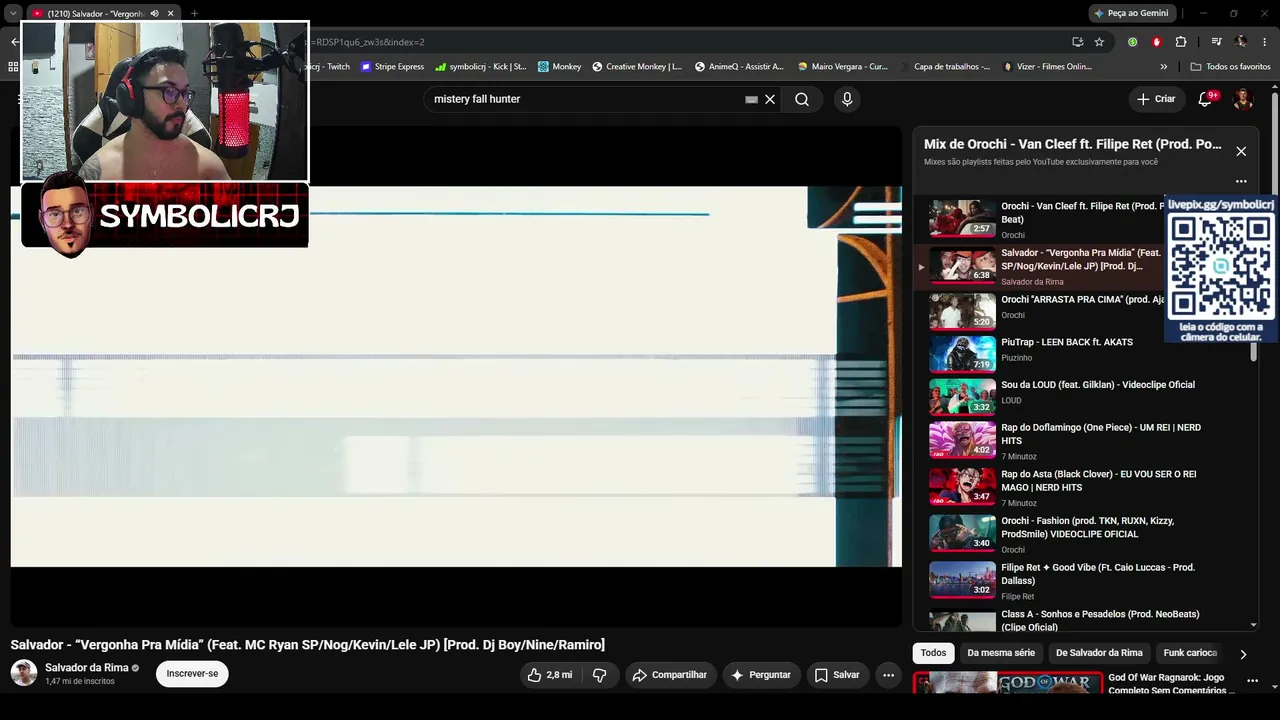Start voice search with the microphone icon
Screen dimensions: 1280x720
point(847,99)
